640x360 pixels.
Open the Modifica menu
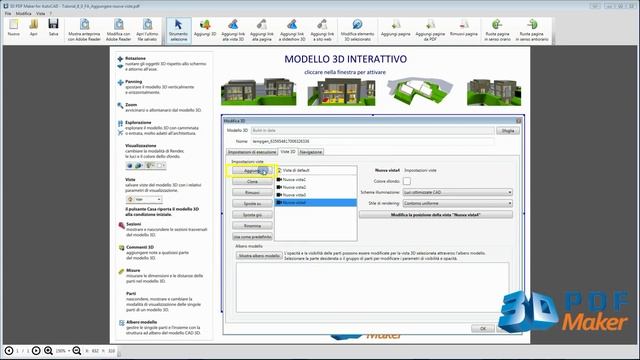[24, 13]
